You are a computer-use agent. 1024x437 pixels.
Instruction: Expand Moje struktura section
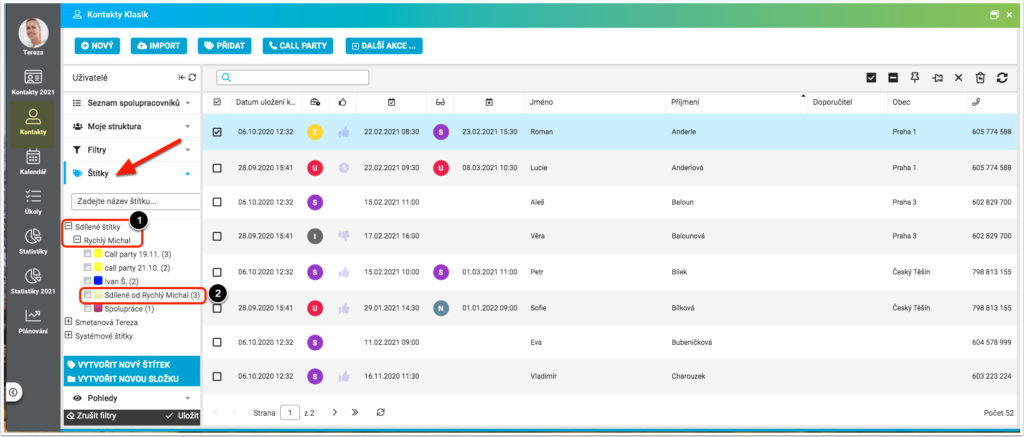coord(131,126)
